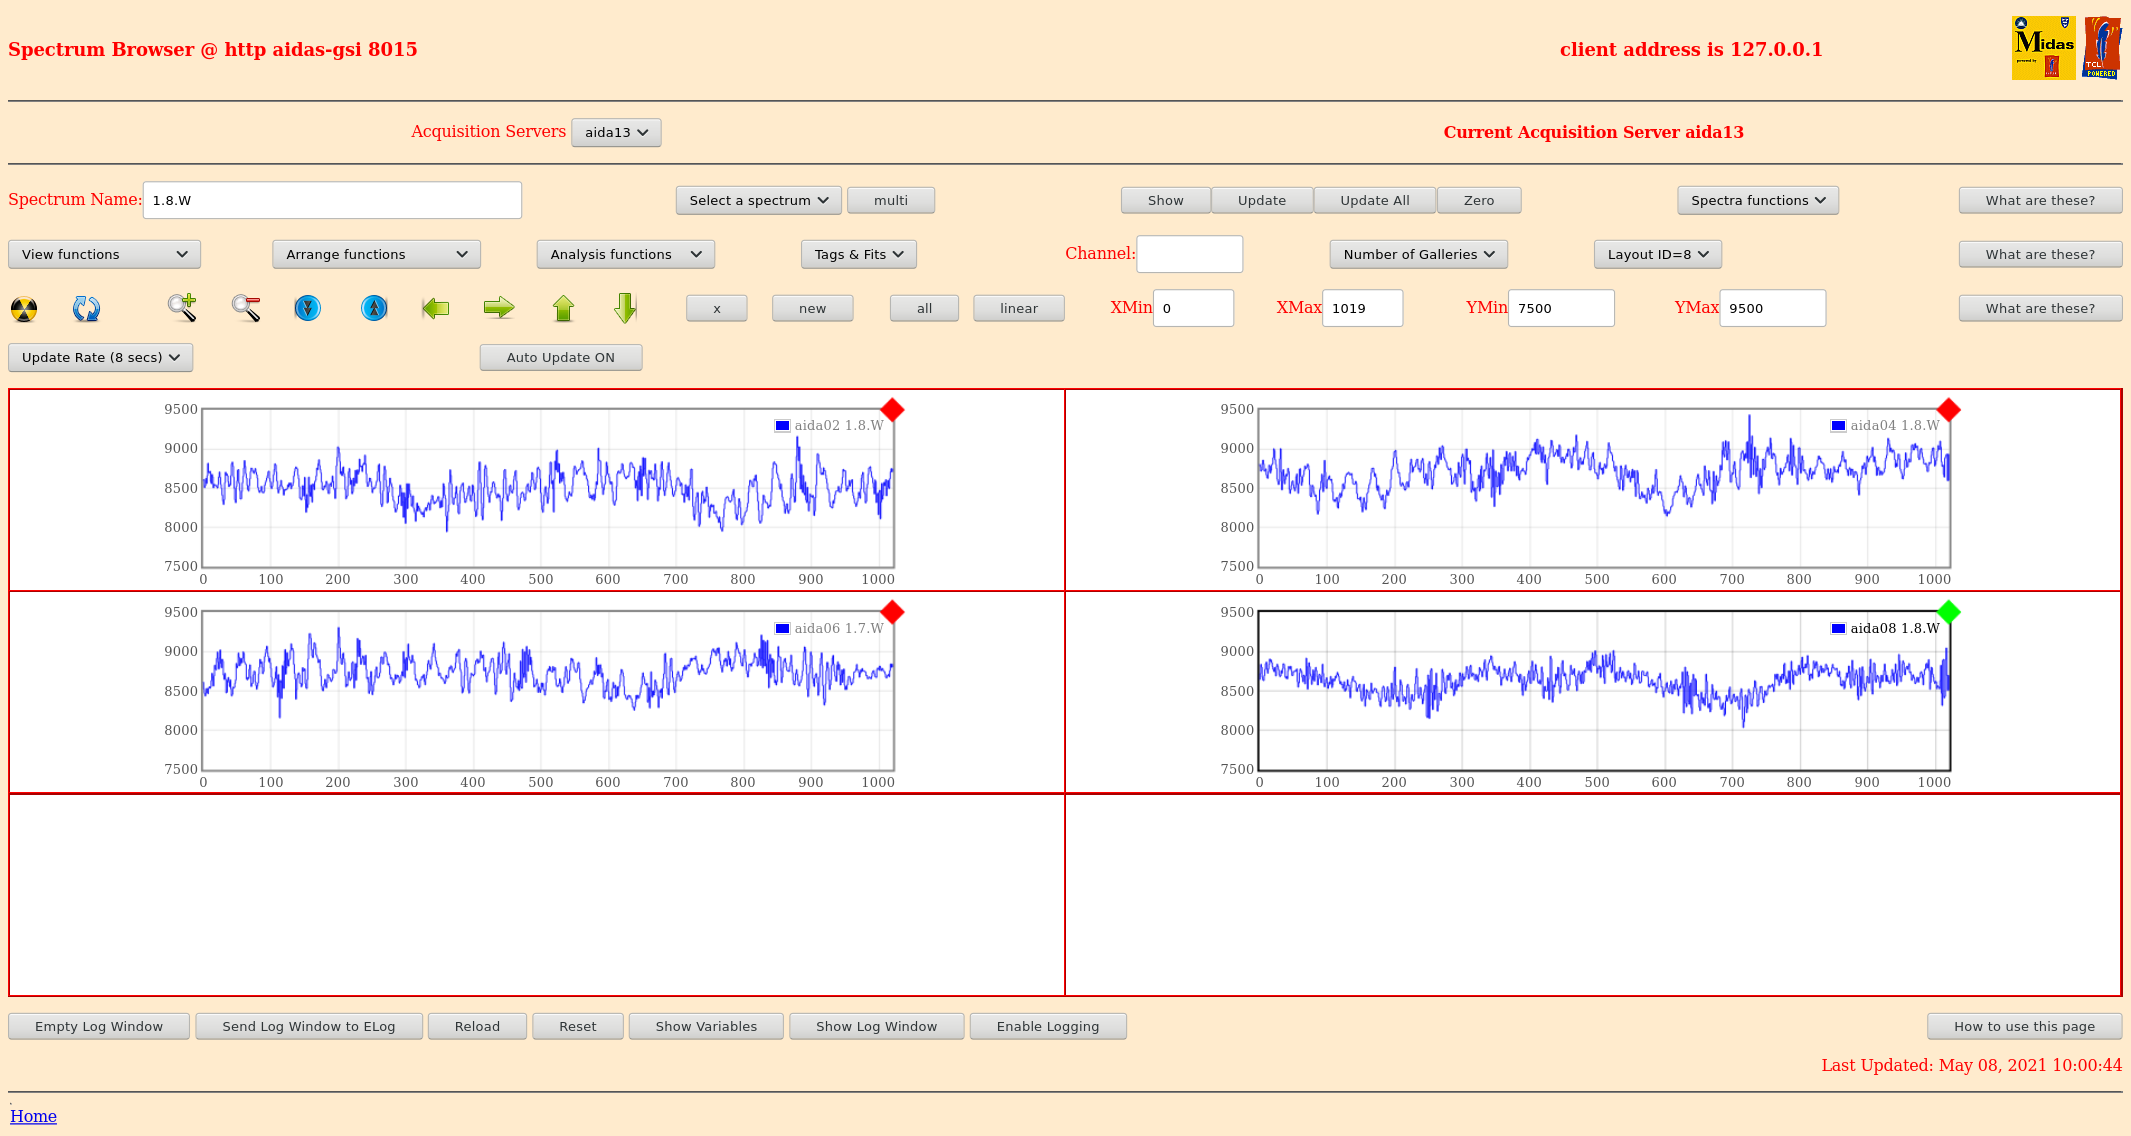Open the Acquisition Servers aida13 dropdown
The width and height of the screenshot is (2131, 1136).
616,133
